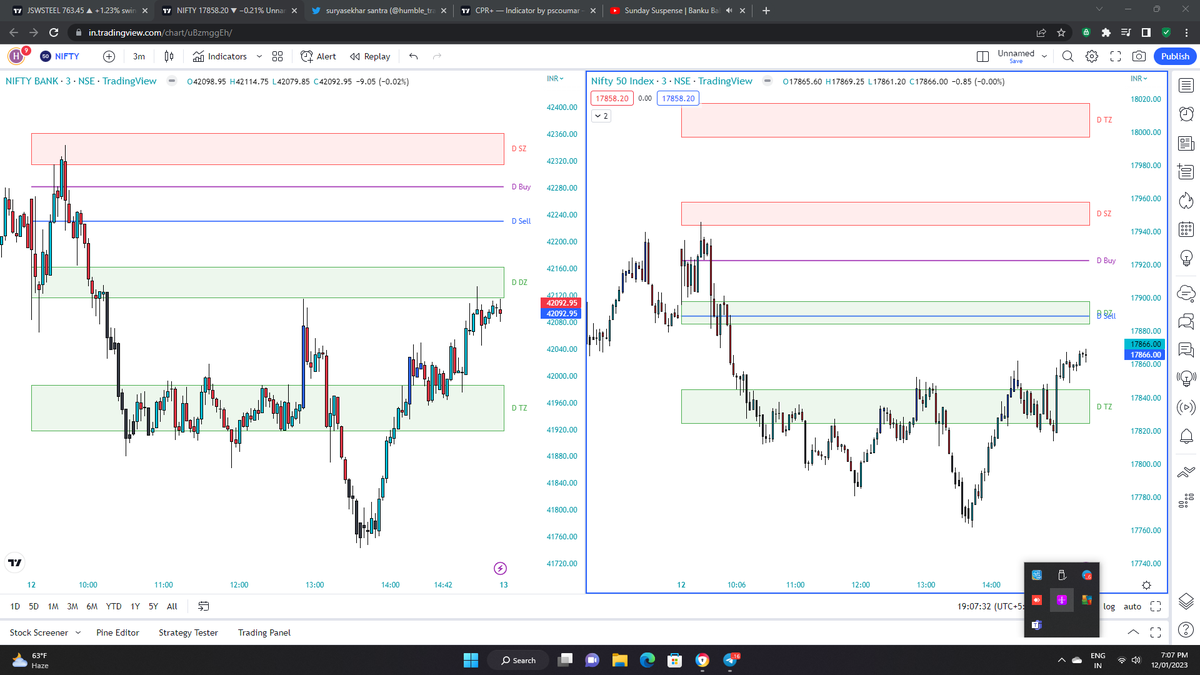Click browser address bar URL

tap(160, 32)
